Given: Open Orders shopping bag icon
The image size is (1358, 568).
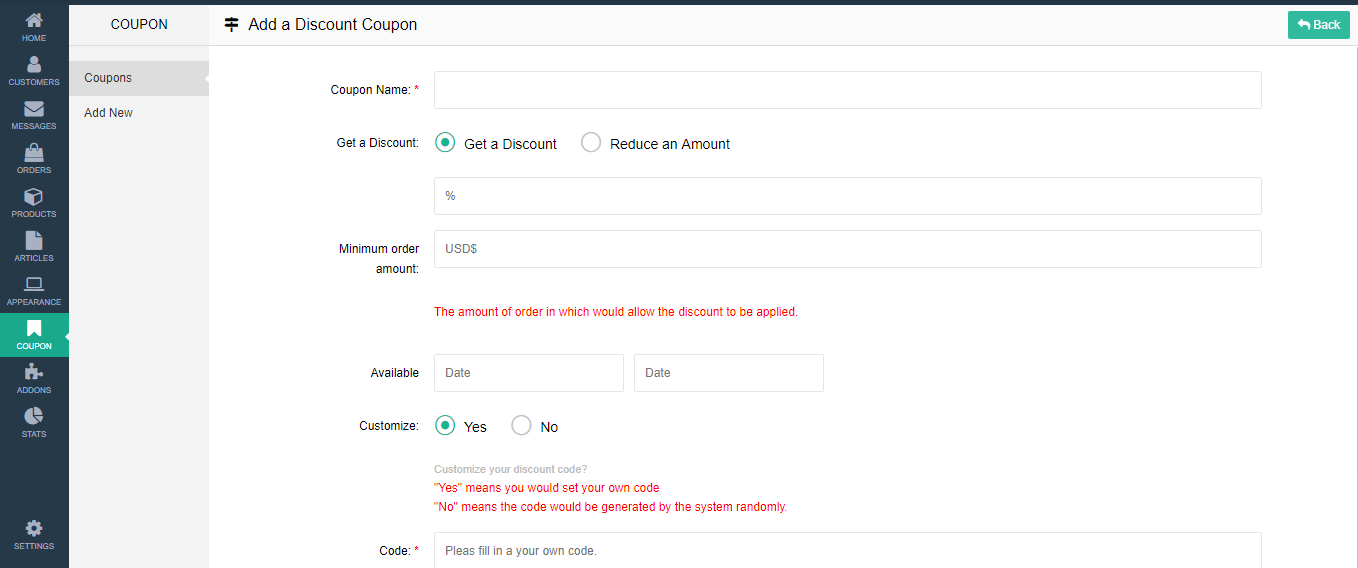Looking at the screenshot, I should (x=34, y=158).
